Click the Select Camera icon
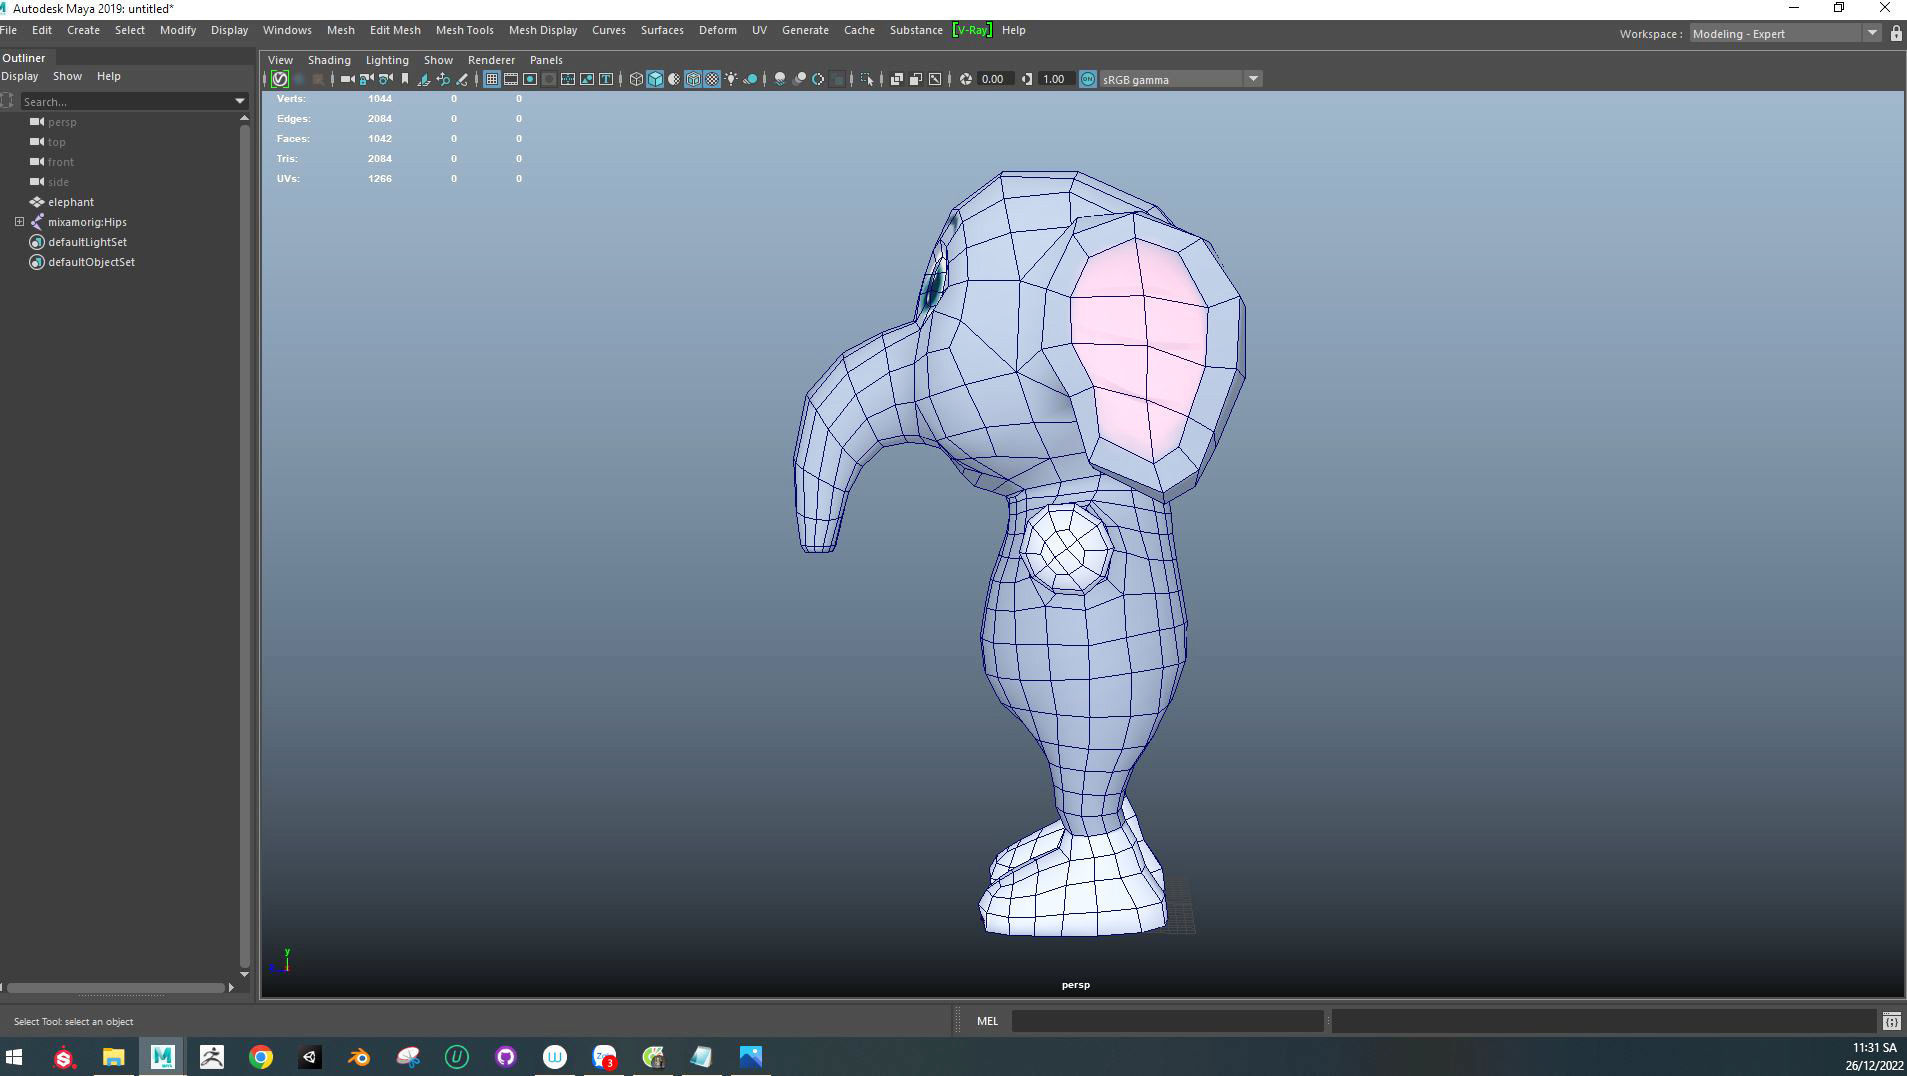1907x1076 pixels. pyautogui.click(x=347, y=79)
